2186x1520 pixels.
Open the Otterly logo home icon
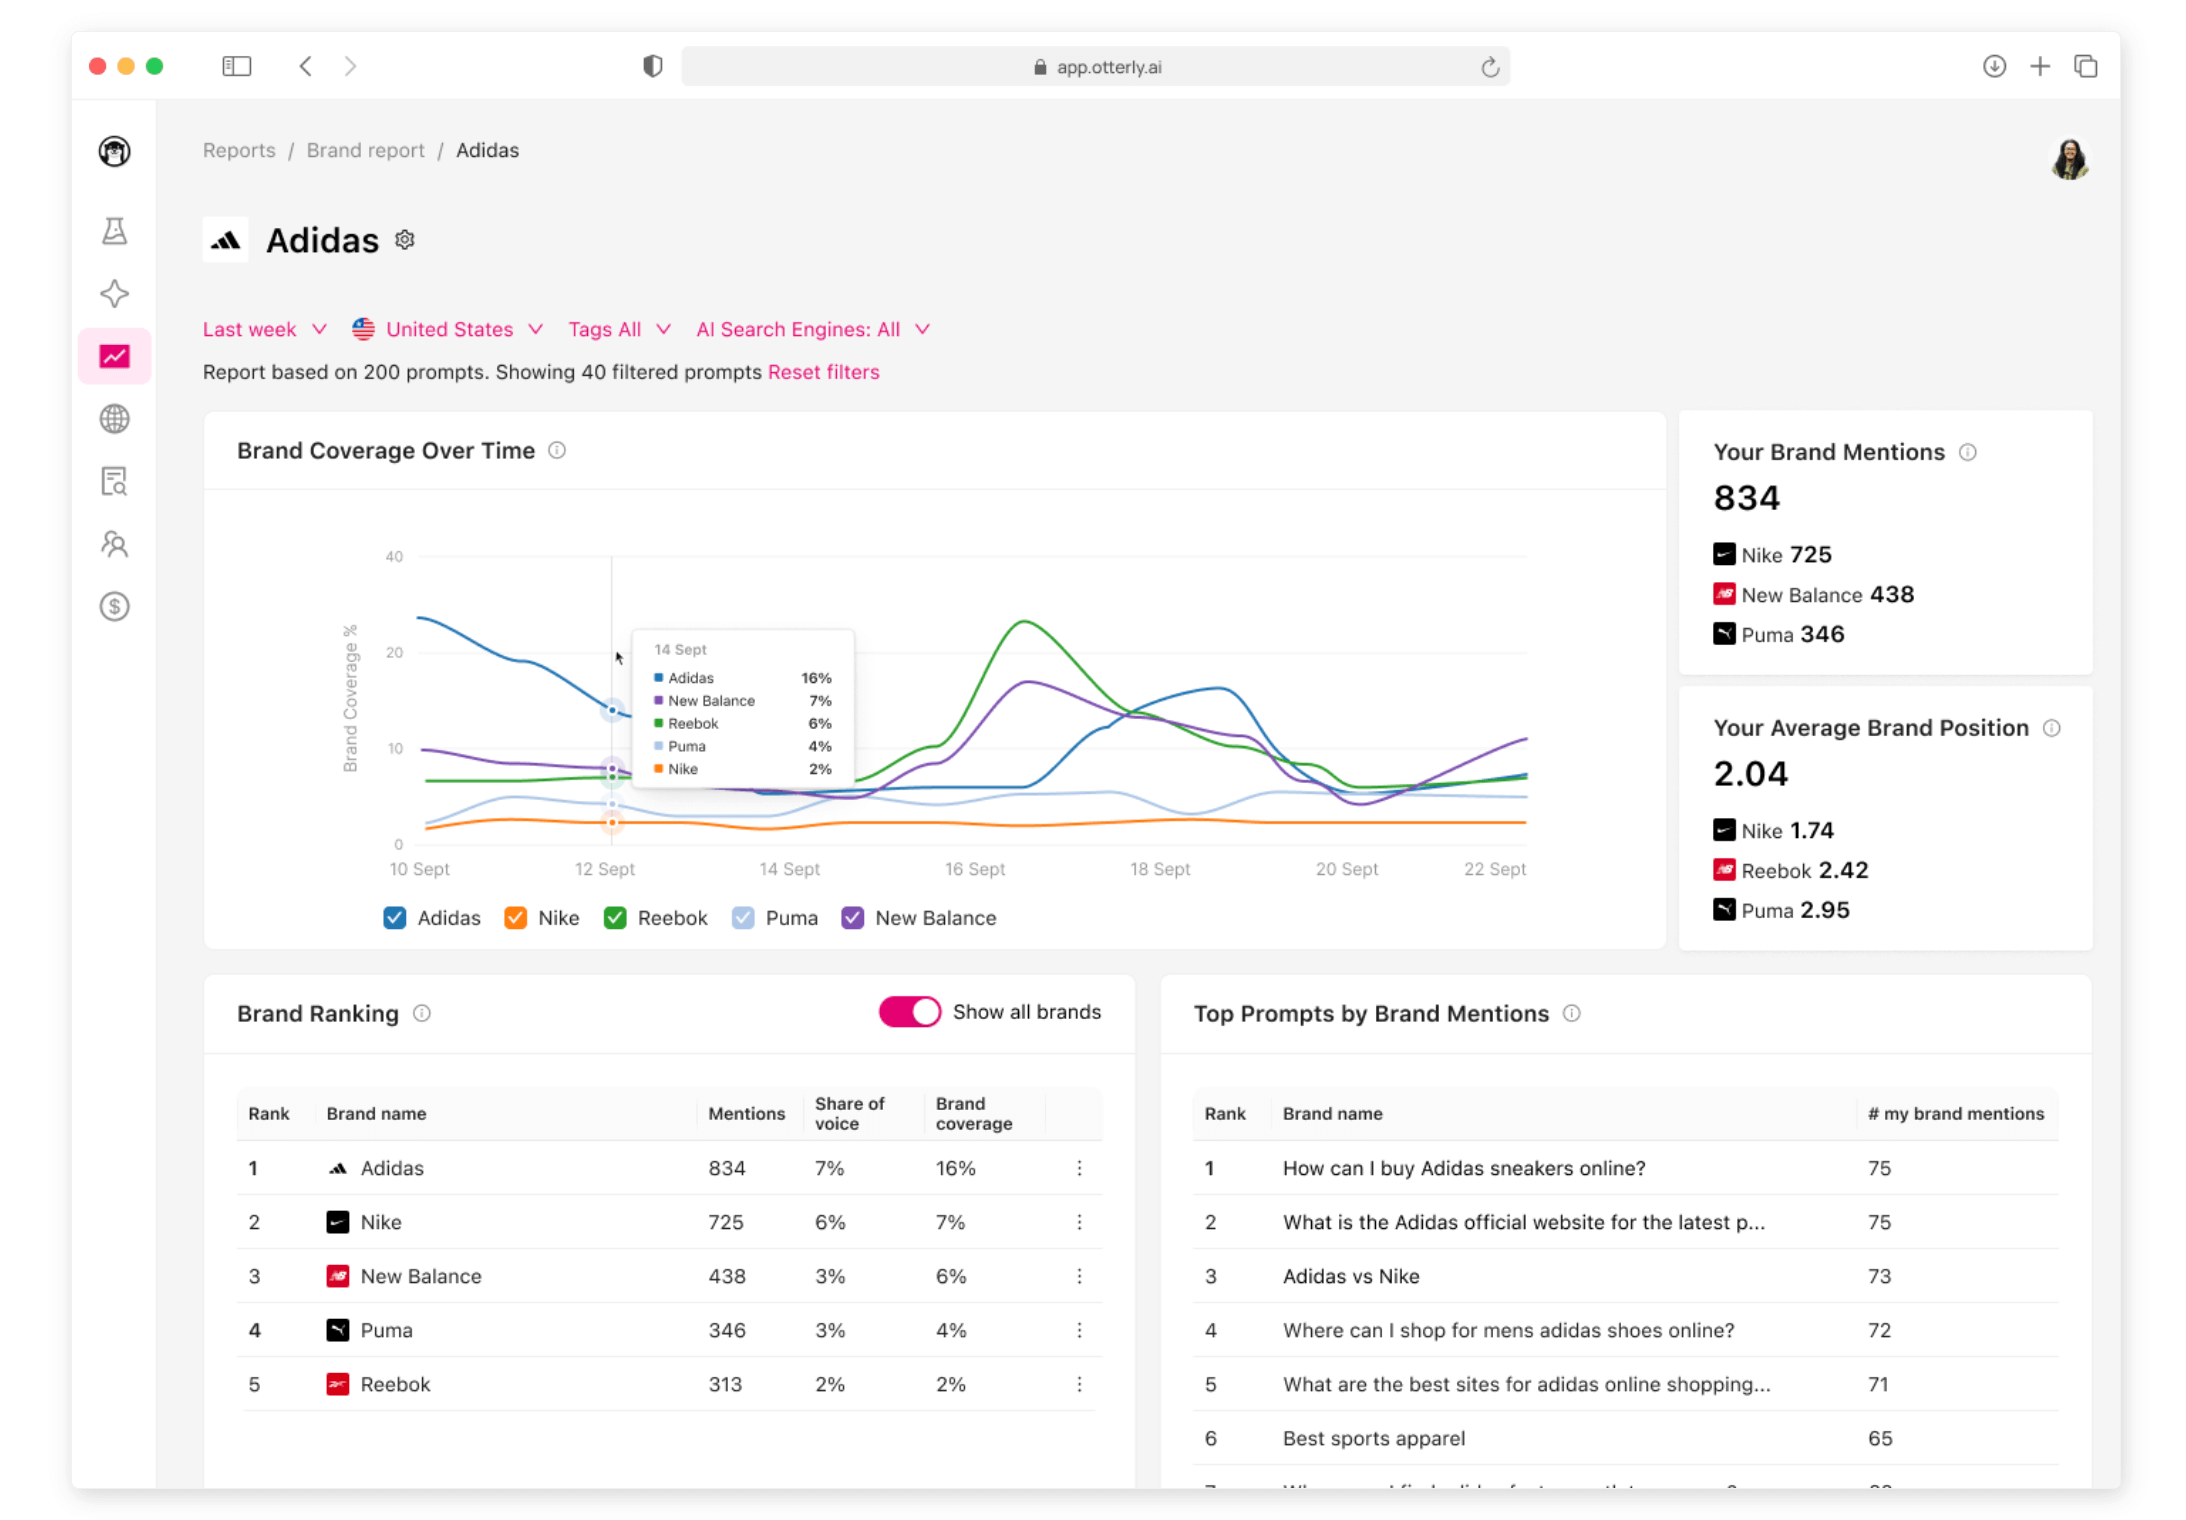point(114,151)
